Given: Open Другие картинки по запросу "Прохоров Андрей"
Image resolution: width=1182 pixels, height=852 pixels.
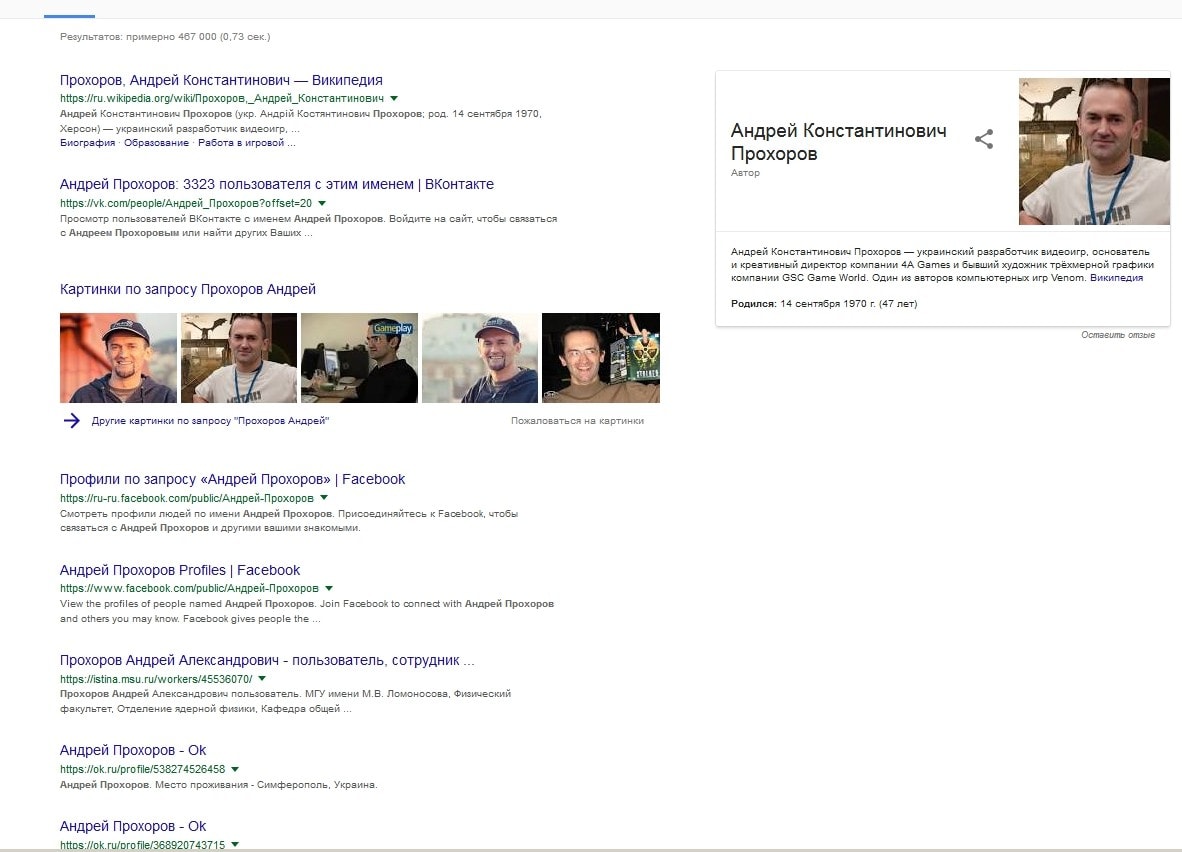Looking at the screenshot, I should pos(210,421).
